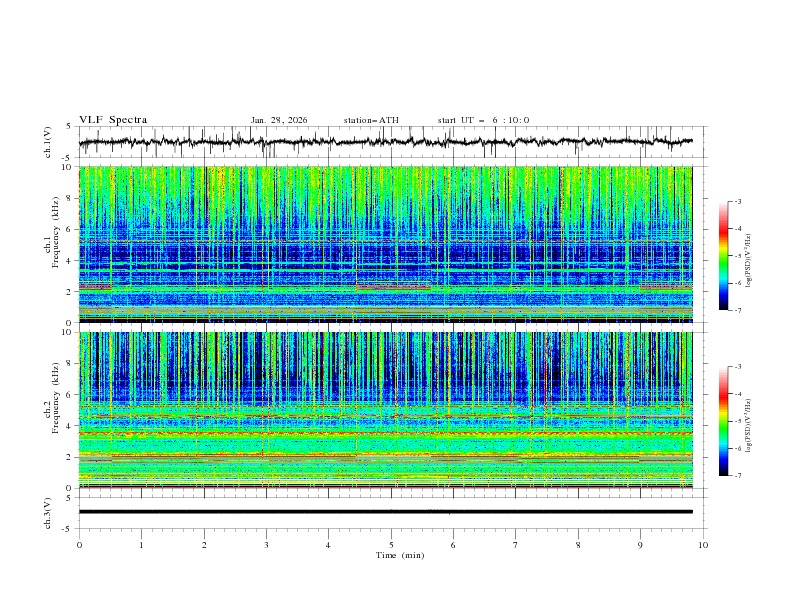The width and height of the screenshot is (792, 612).
Task: Click the upper PSD color scale bar
Action: (x=723, y=256)
